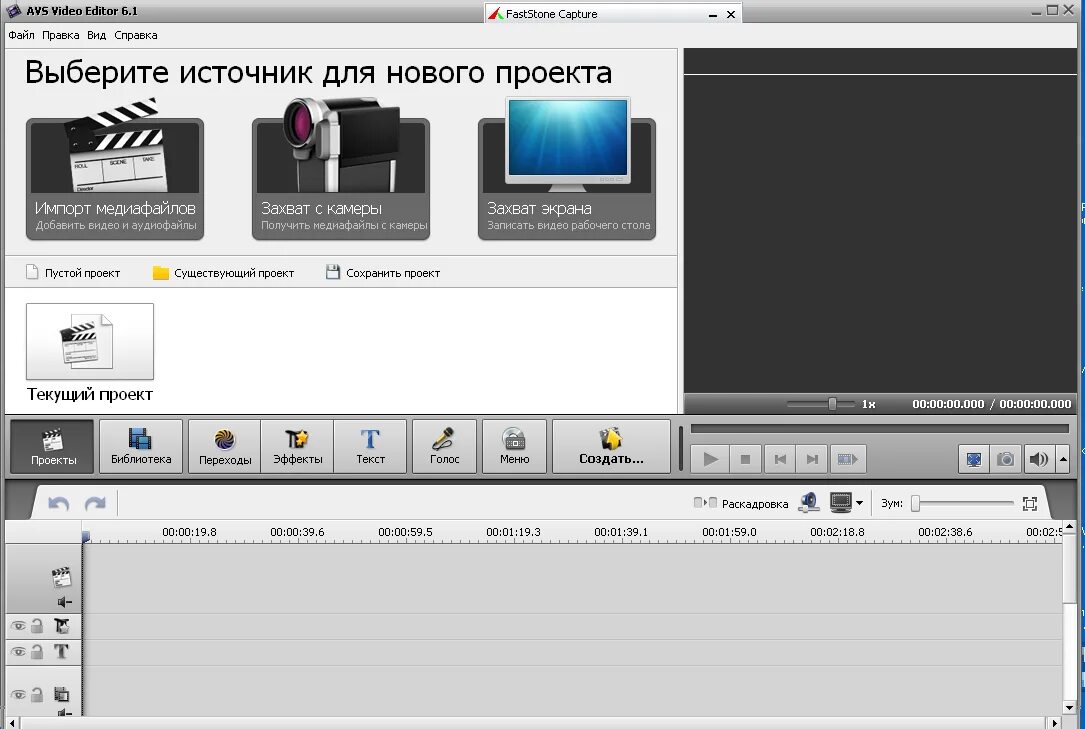This screenshot has height=729, width=1085.
Task: Toggle visibility of the video effects track
Action: [19, 626]
